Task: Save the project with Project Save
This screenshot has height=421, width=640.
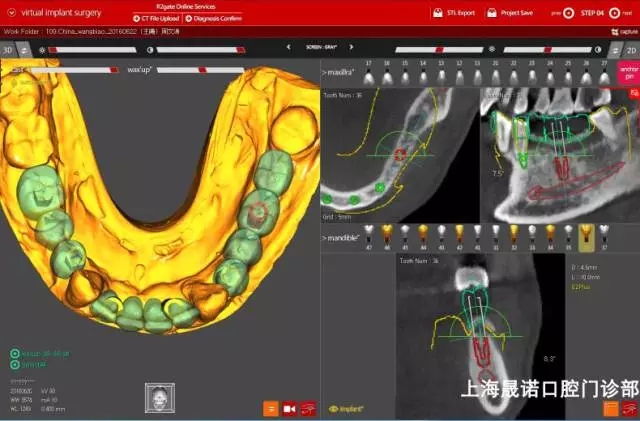Action: point(493,13)
